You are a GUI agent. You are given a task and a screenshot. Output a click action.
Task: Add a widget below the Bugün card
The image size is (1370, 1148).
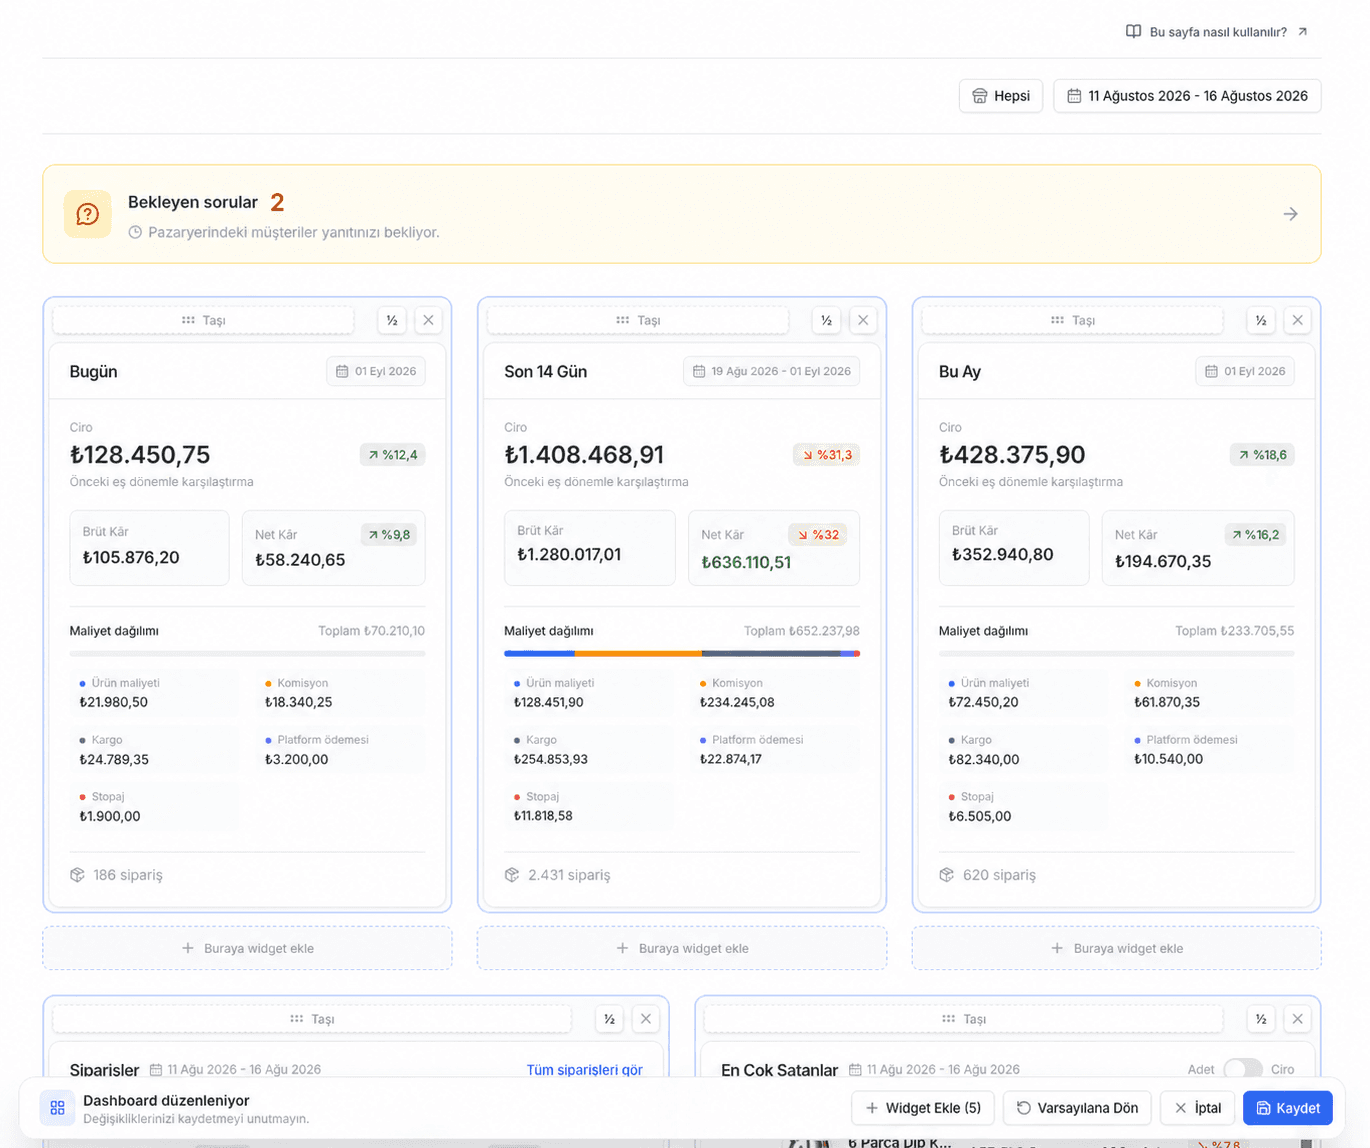click(247, 948)
